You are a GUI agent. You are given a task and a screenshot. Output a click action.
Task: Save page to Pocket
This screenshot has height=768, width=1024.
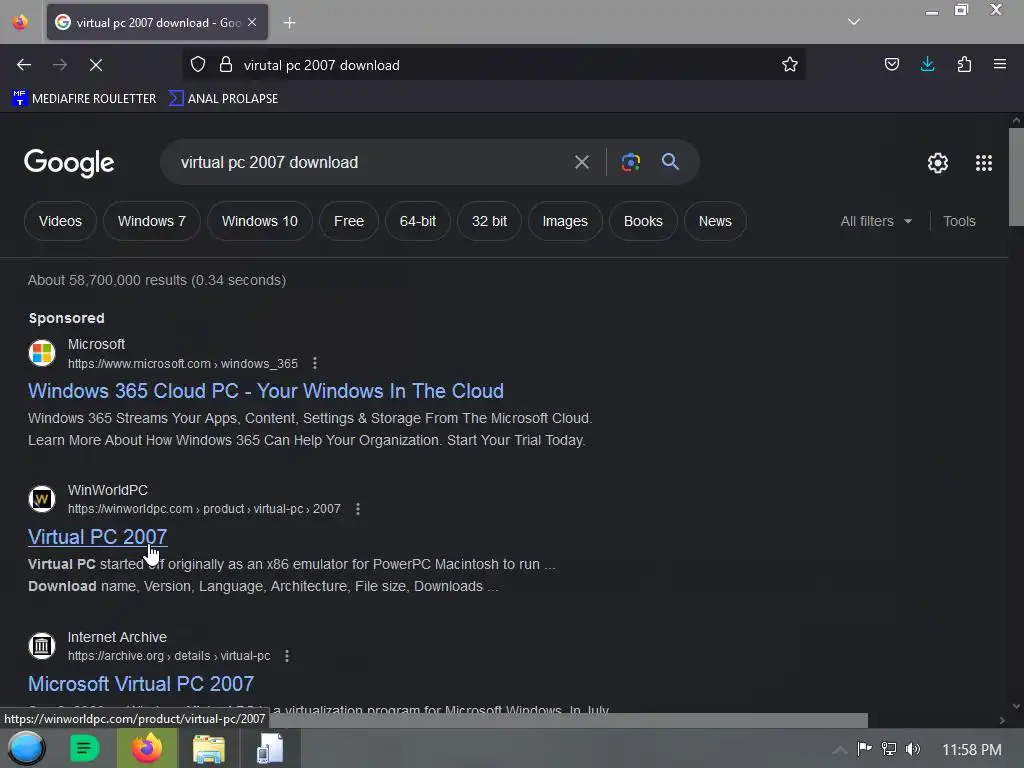coord(891,65)
